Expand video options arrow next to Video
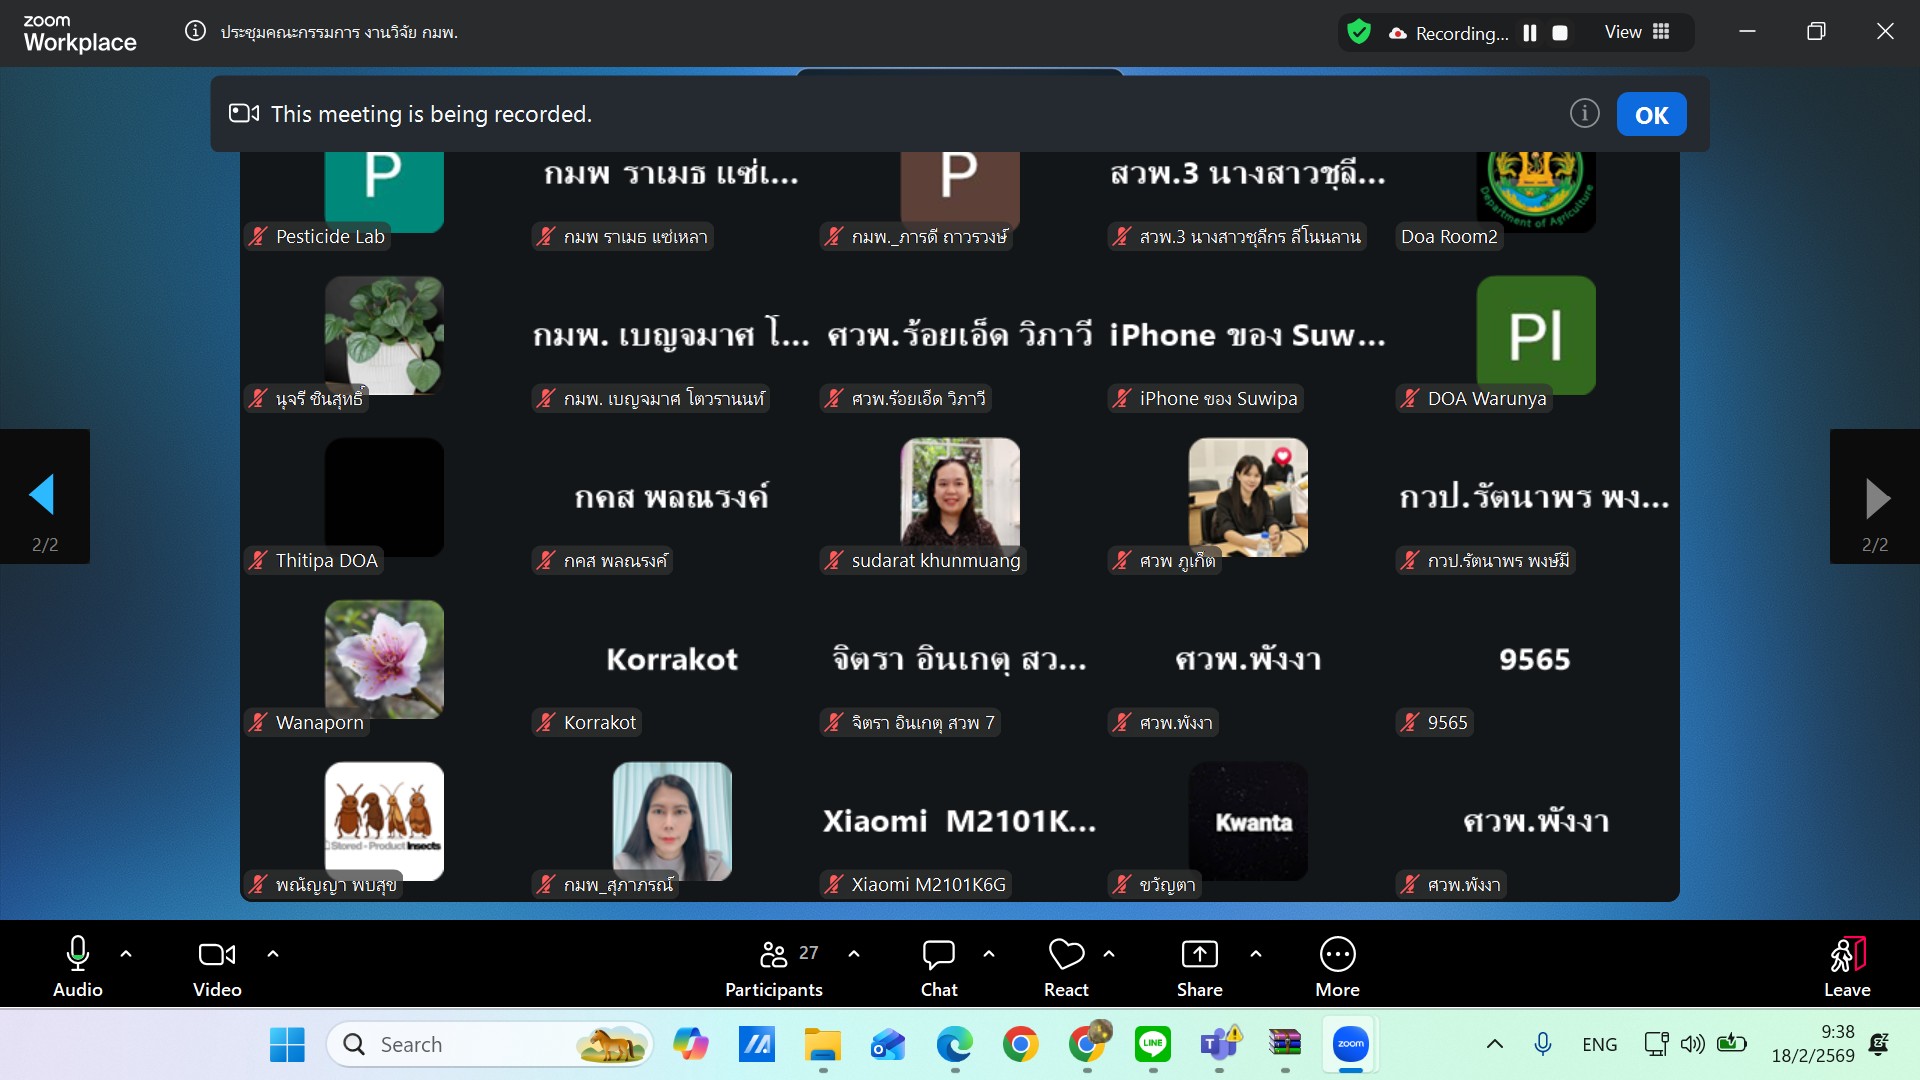The image size is (1920, 1080). click(x=273, y=954)
